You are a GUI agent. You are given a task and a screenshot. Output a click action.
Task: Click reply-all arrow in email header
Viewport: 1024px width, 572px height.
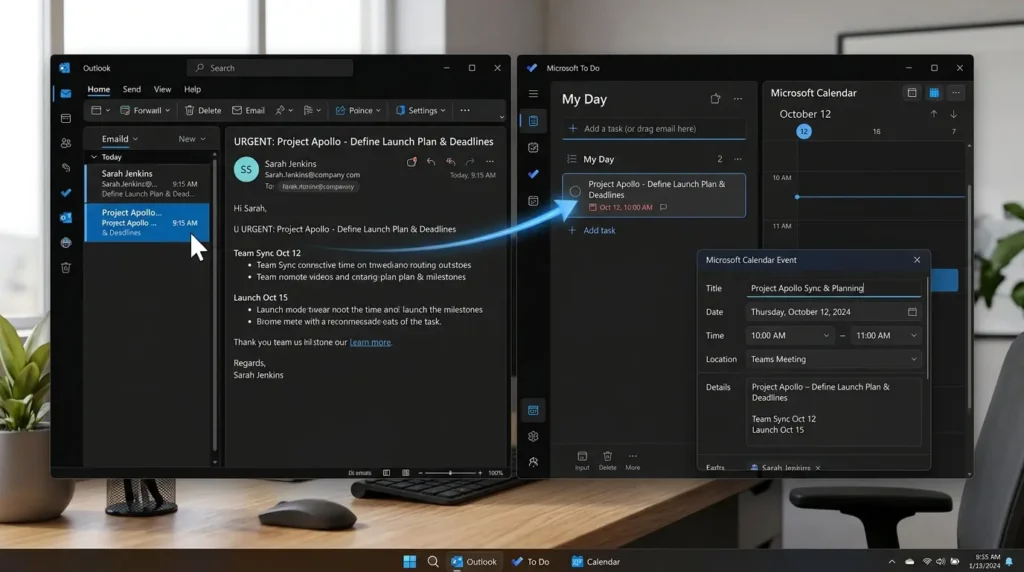pyautogui.click(x=451, y=162)
